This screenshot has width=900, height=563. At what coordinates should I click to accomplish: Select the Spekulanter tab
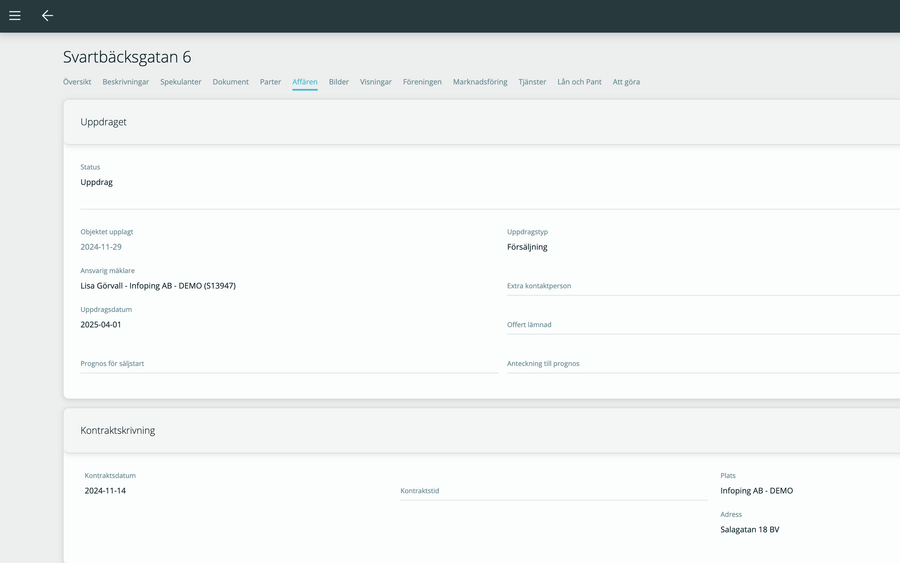[x=181, y=82]
